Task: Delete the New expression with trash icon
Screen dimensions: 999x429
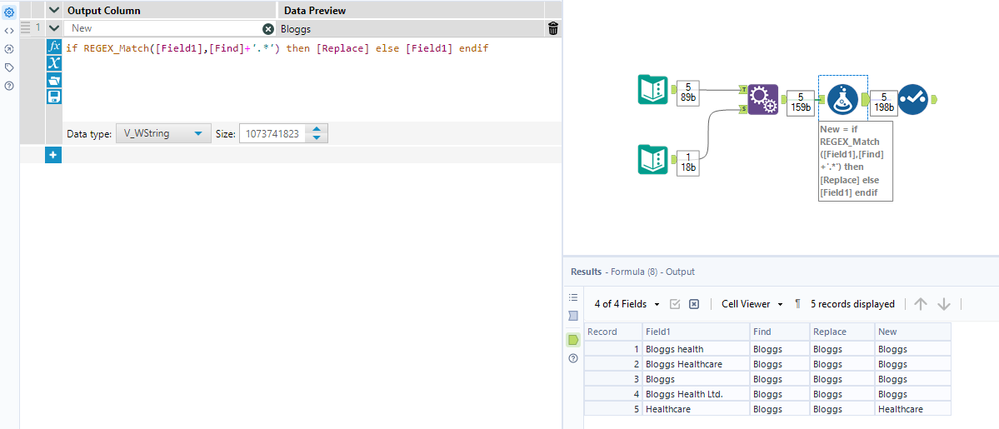Action: pyautogui.click(x=553, y=29)
